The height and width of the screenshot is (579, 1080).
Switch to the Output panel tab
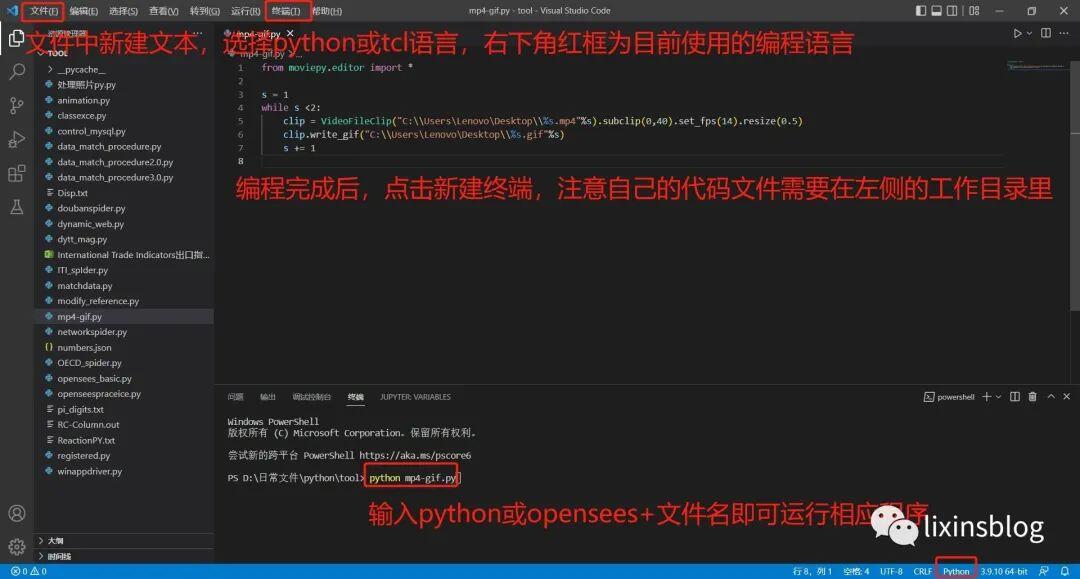point(268,397)
